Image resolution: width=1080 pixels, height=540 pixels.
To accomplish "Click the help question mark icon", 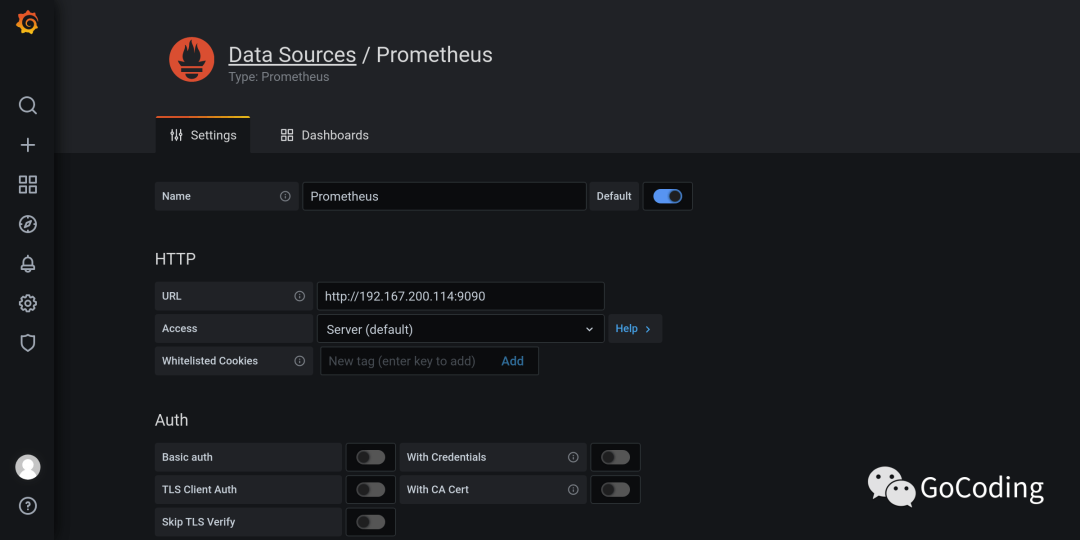I will pyautogui.click(x=28, y=505).
